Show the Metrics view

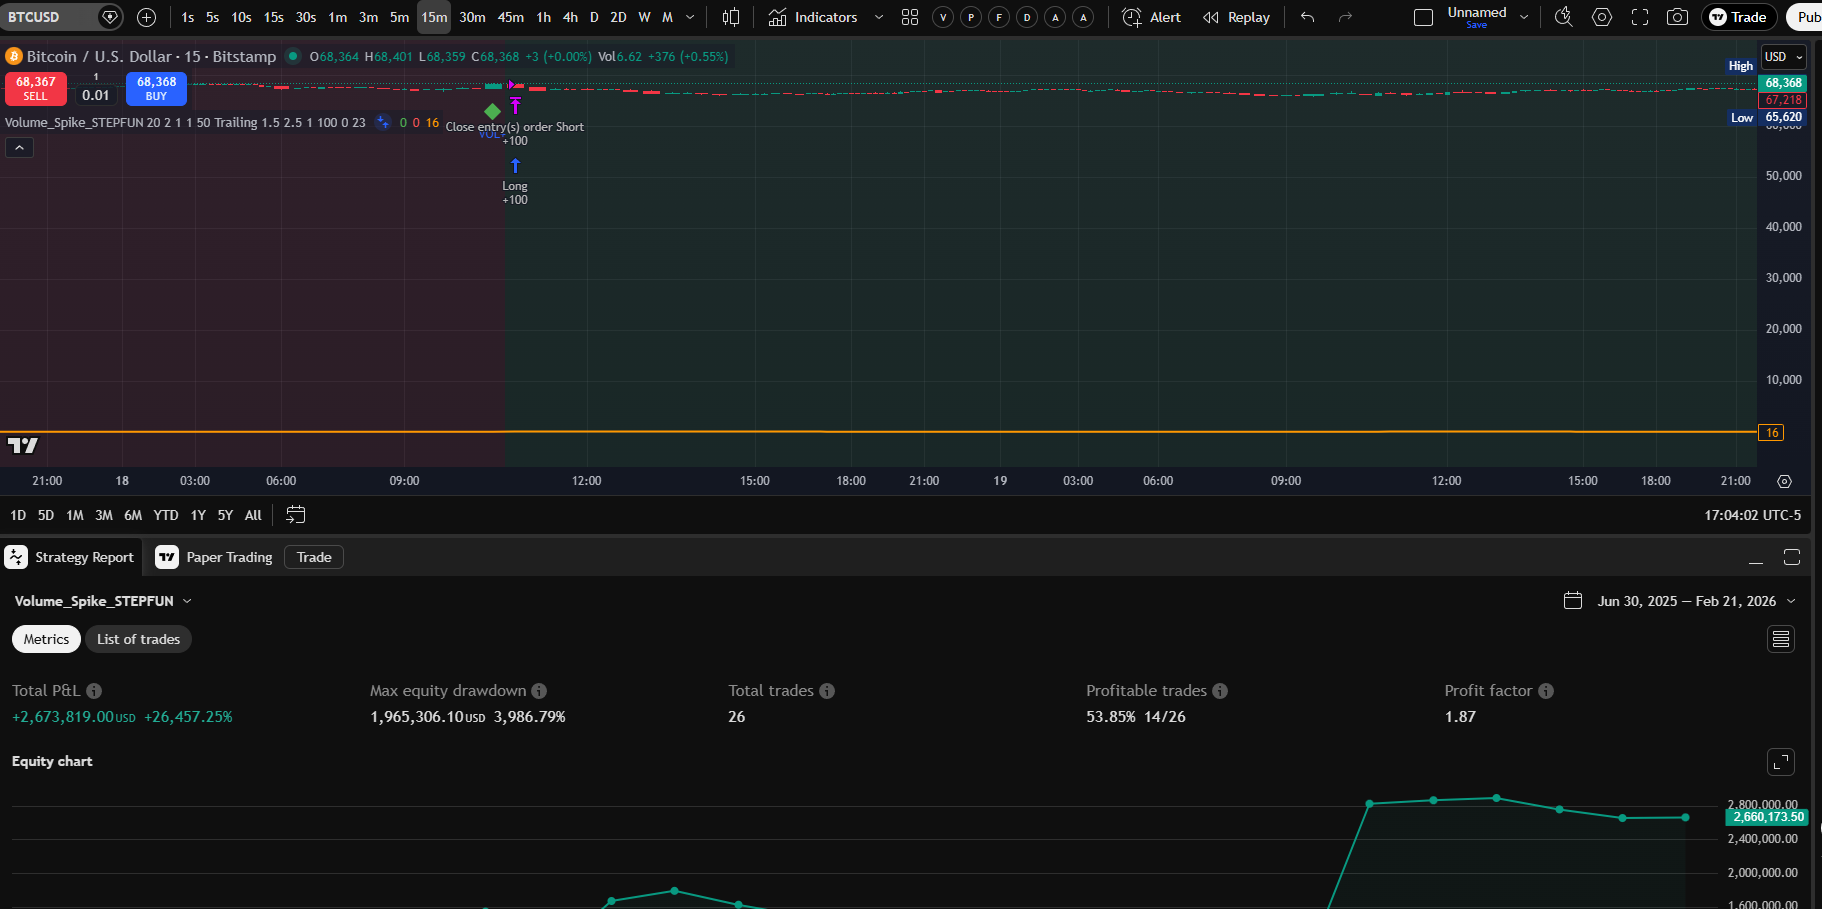click(45, 639)
